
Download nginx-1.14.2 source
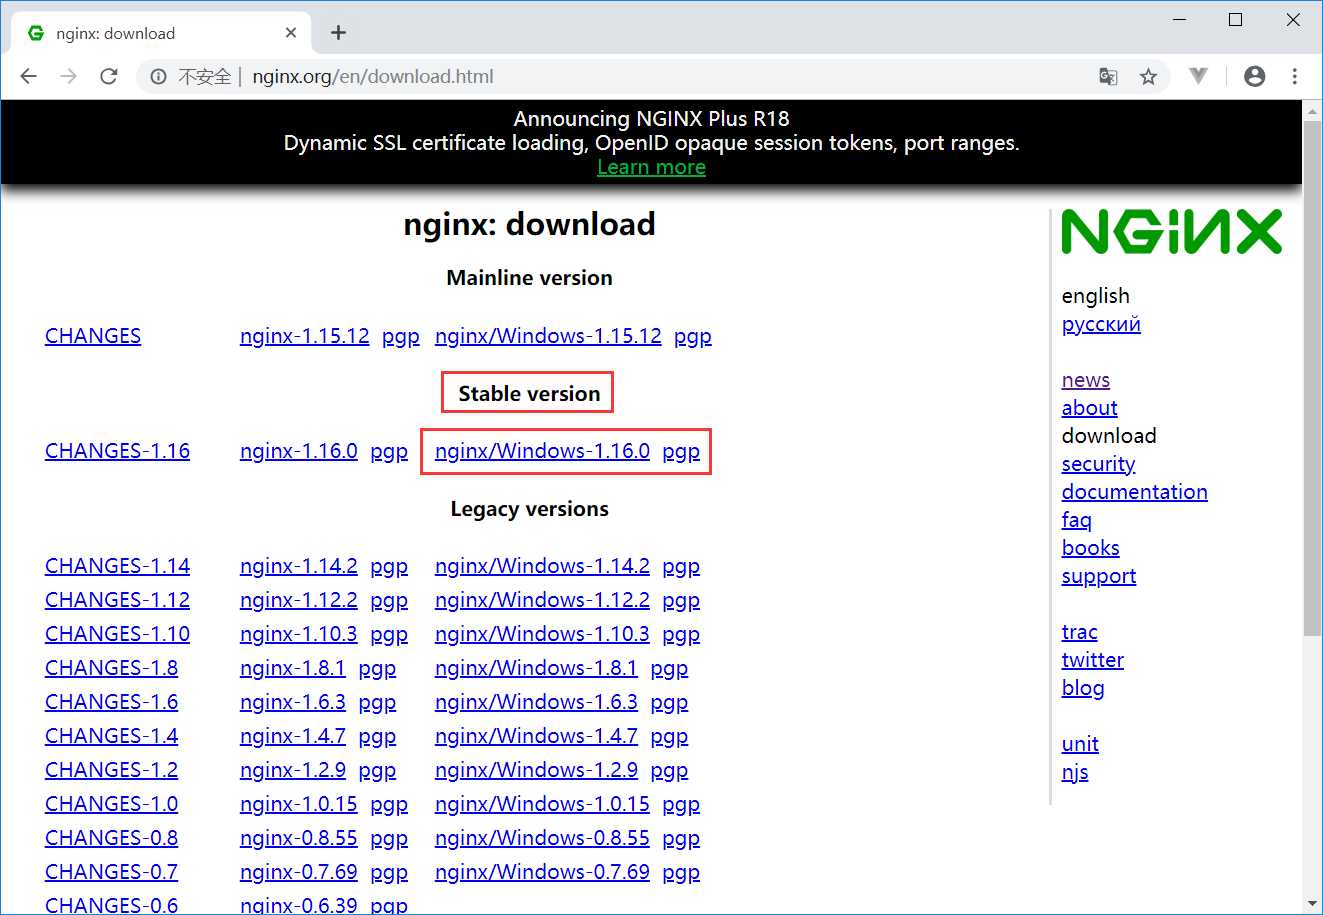298,566
